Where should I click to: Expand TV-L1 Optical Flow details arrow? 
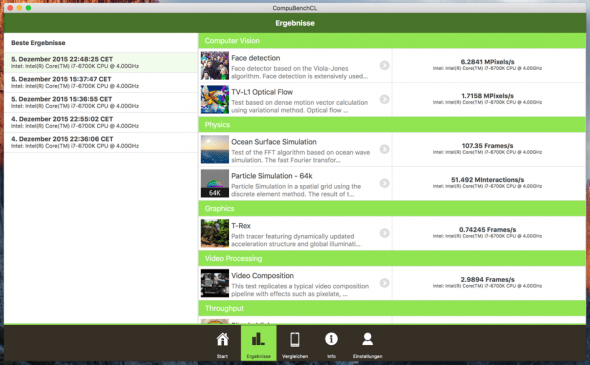[x=384, y=99]
